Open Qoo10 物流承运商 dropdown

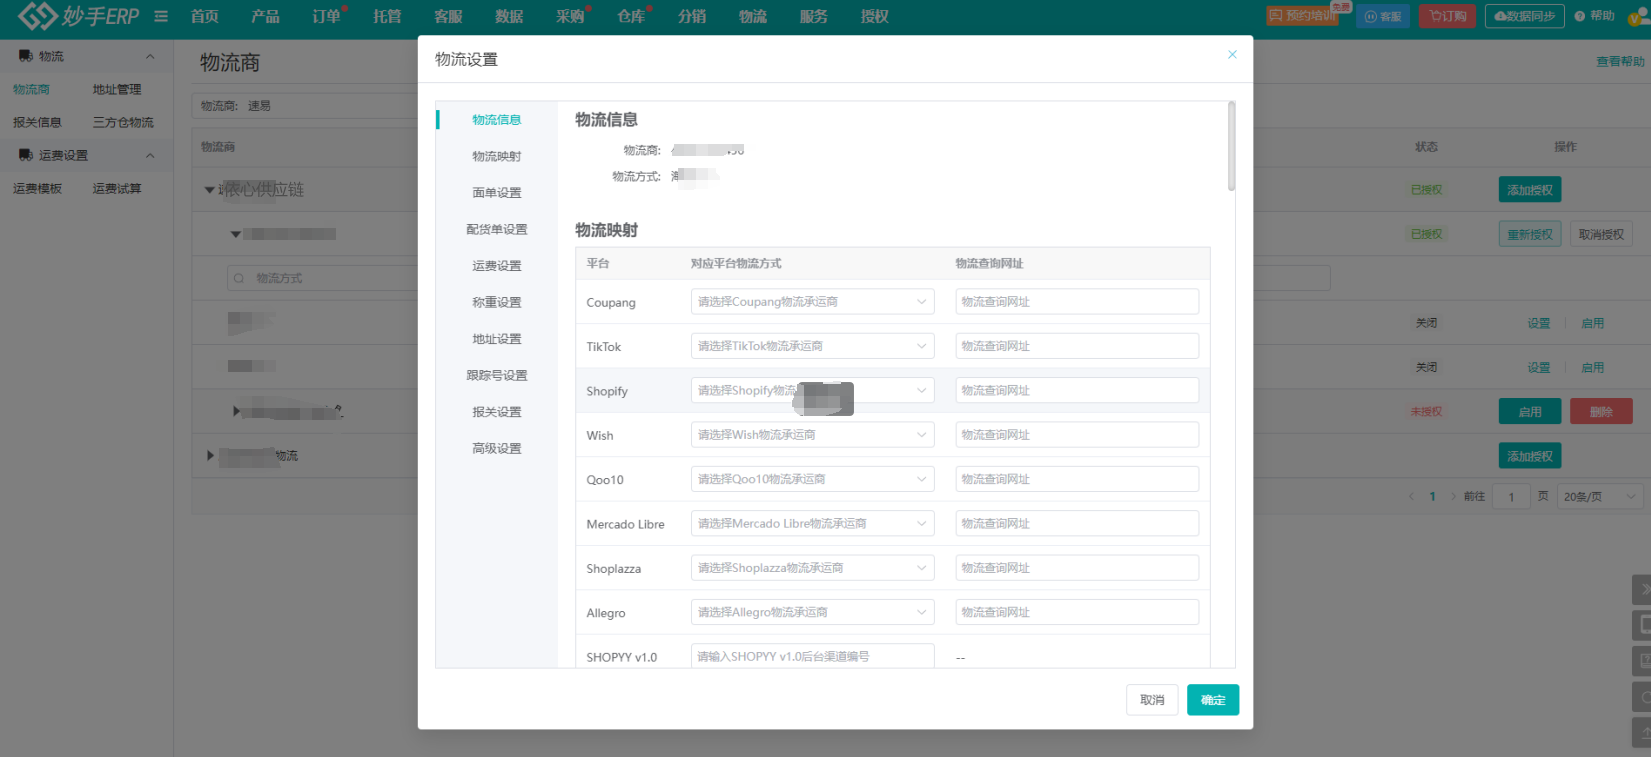(812, 479)
